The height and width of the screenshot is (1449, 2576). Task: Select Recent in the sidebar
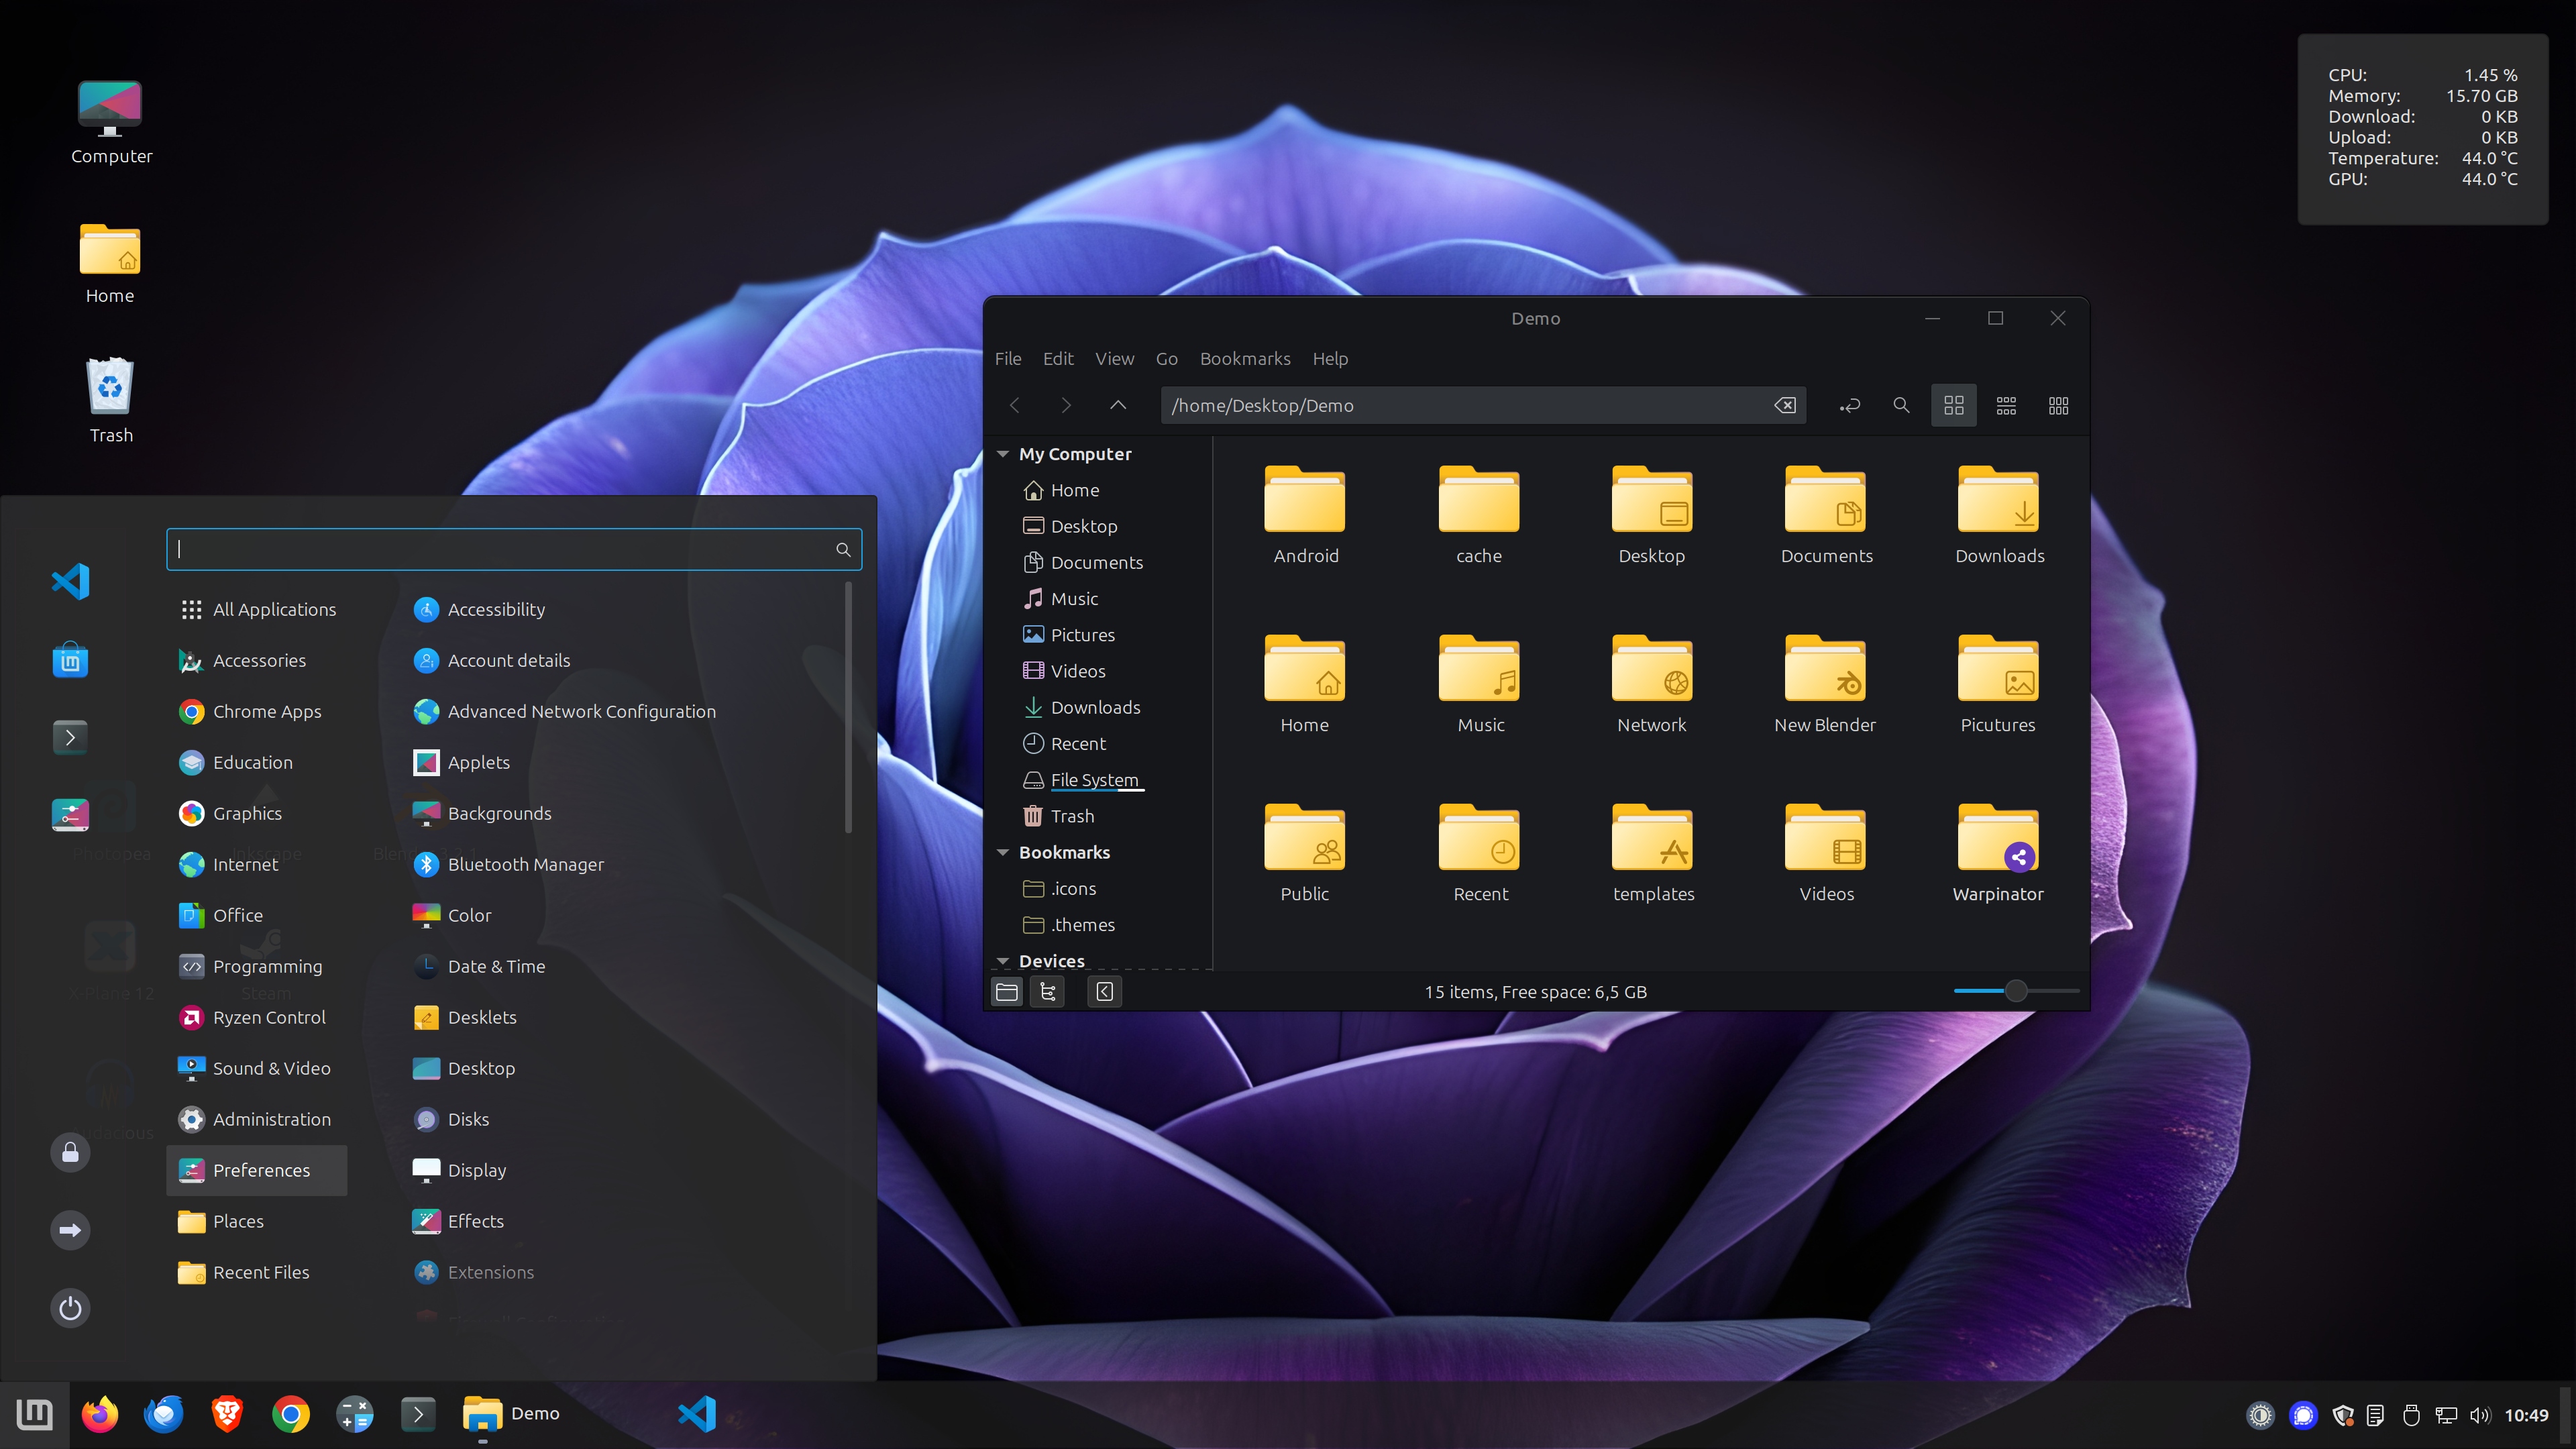click(x=1064, y=743)
